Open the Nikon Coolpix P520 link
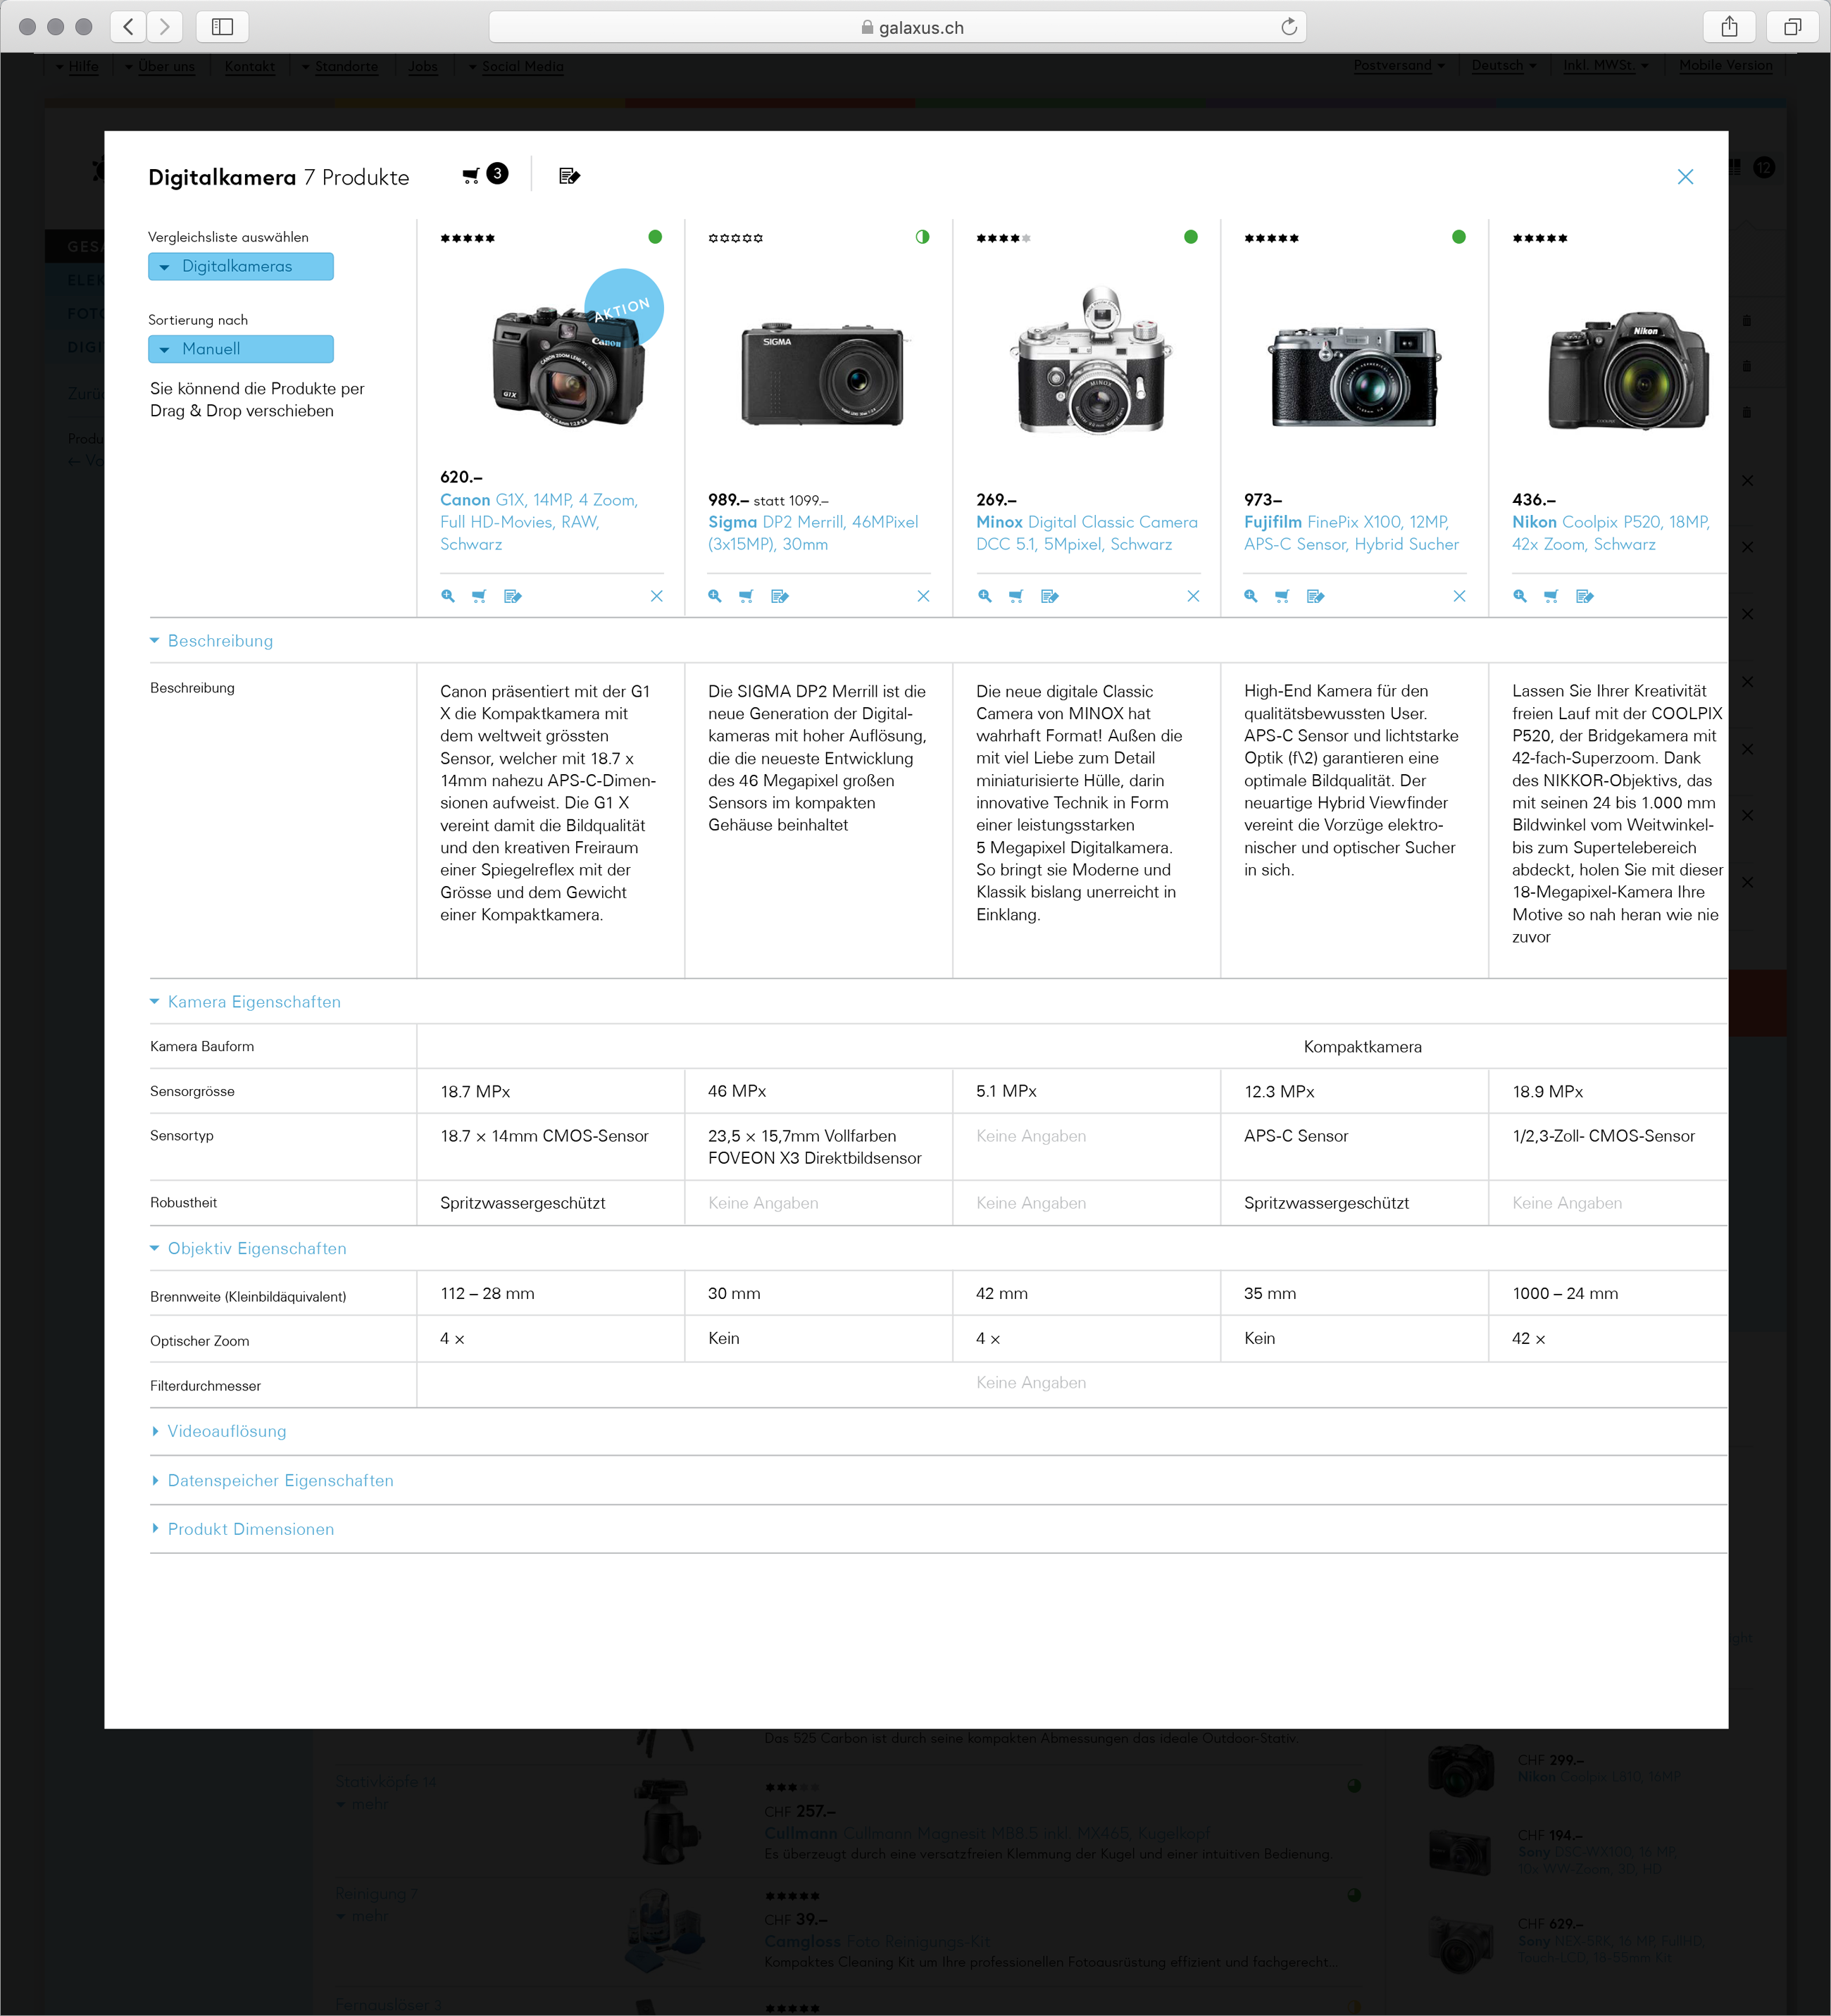 pos(1611,533)
